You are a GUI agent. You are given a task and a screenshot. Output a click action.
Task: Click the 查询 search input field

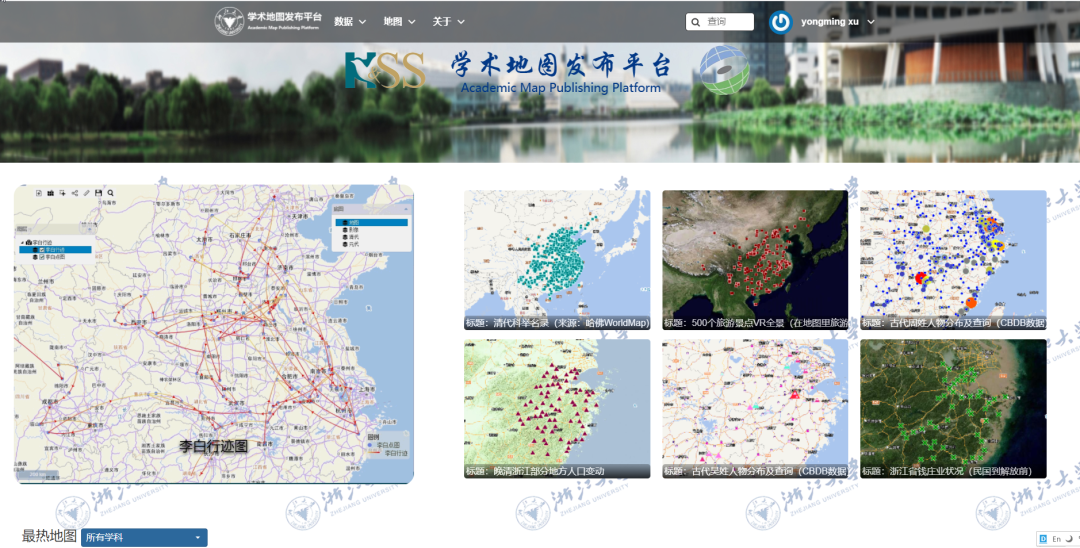pos(720,22)
